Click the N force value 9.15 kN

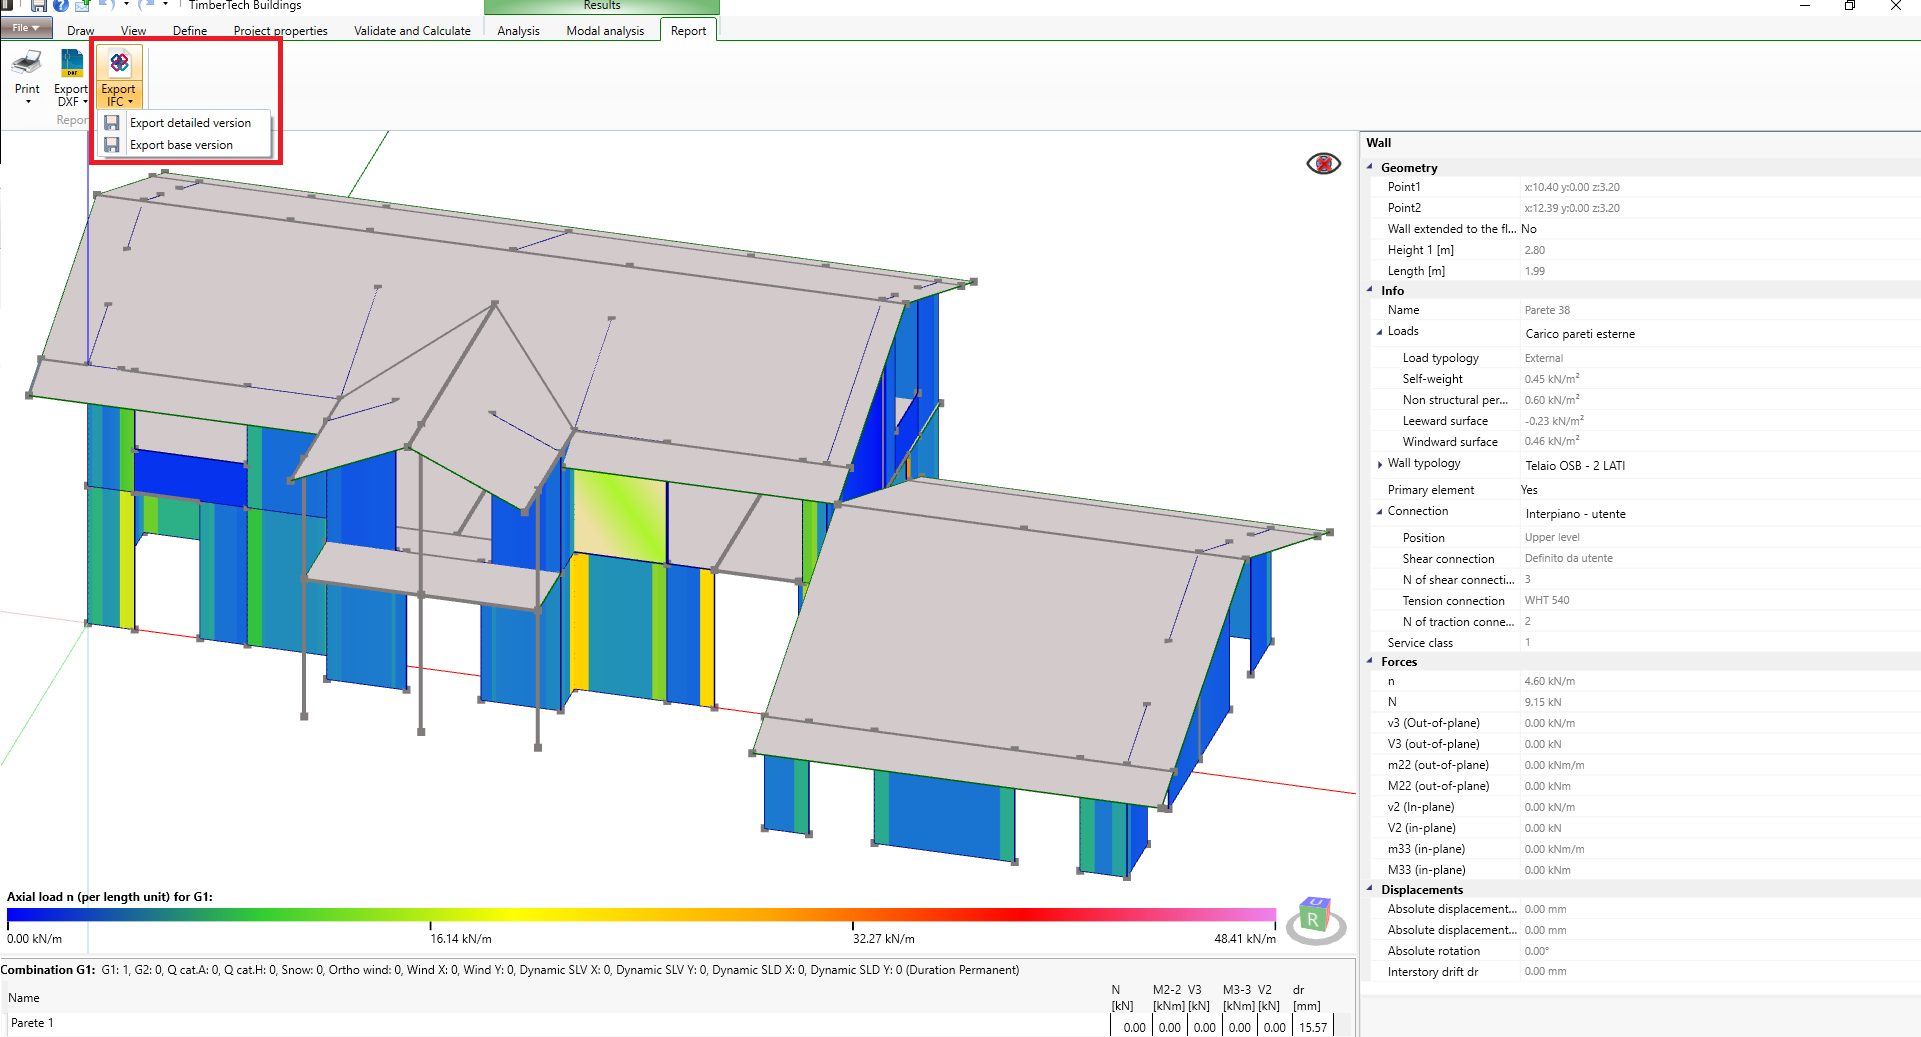(1543, 702)
